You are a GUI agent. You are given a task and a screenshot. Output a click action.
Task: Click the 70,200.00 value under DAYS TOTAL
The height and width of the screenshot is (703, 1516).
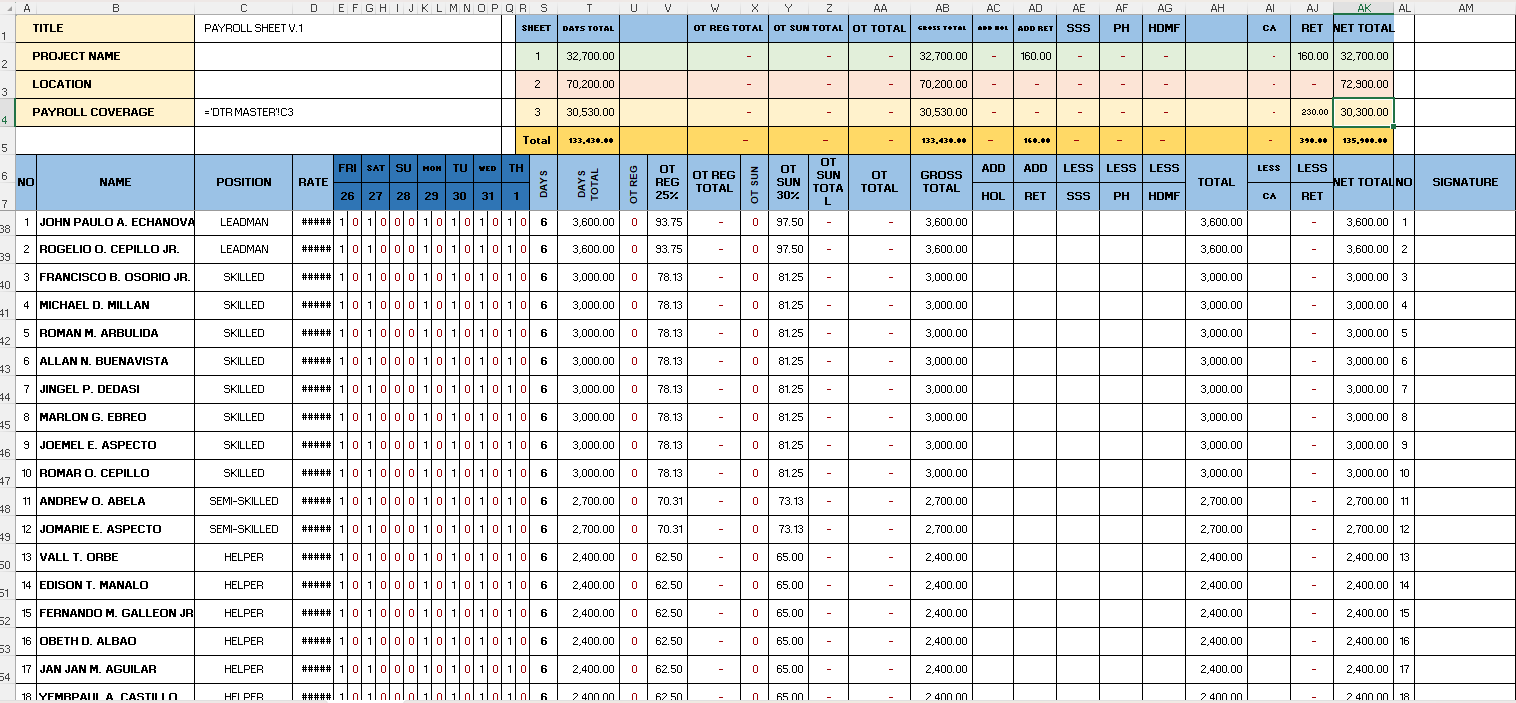coord(589,84)
